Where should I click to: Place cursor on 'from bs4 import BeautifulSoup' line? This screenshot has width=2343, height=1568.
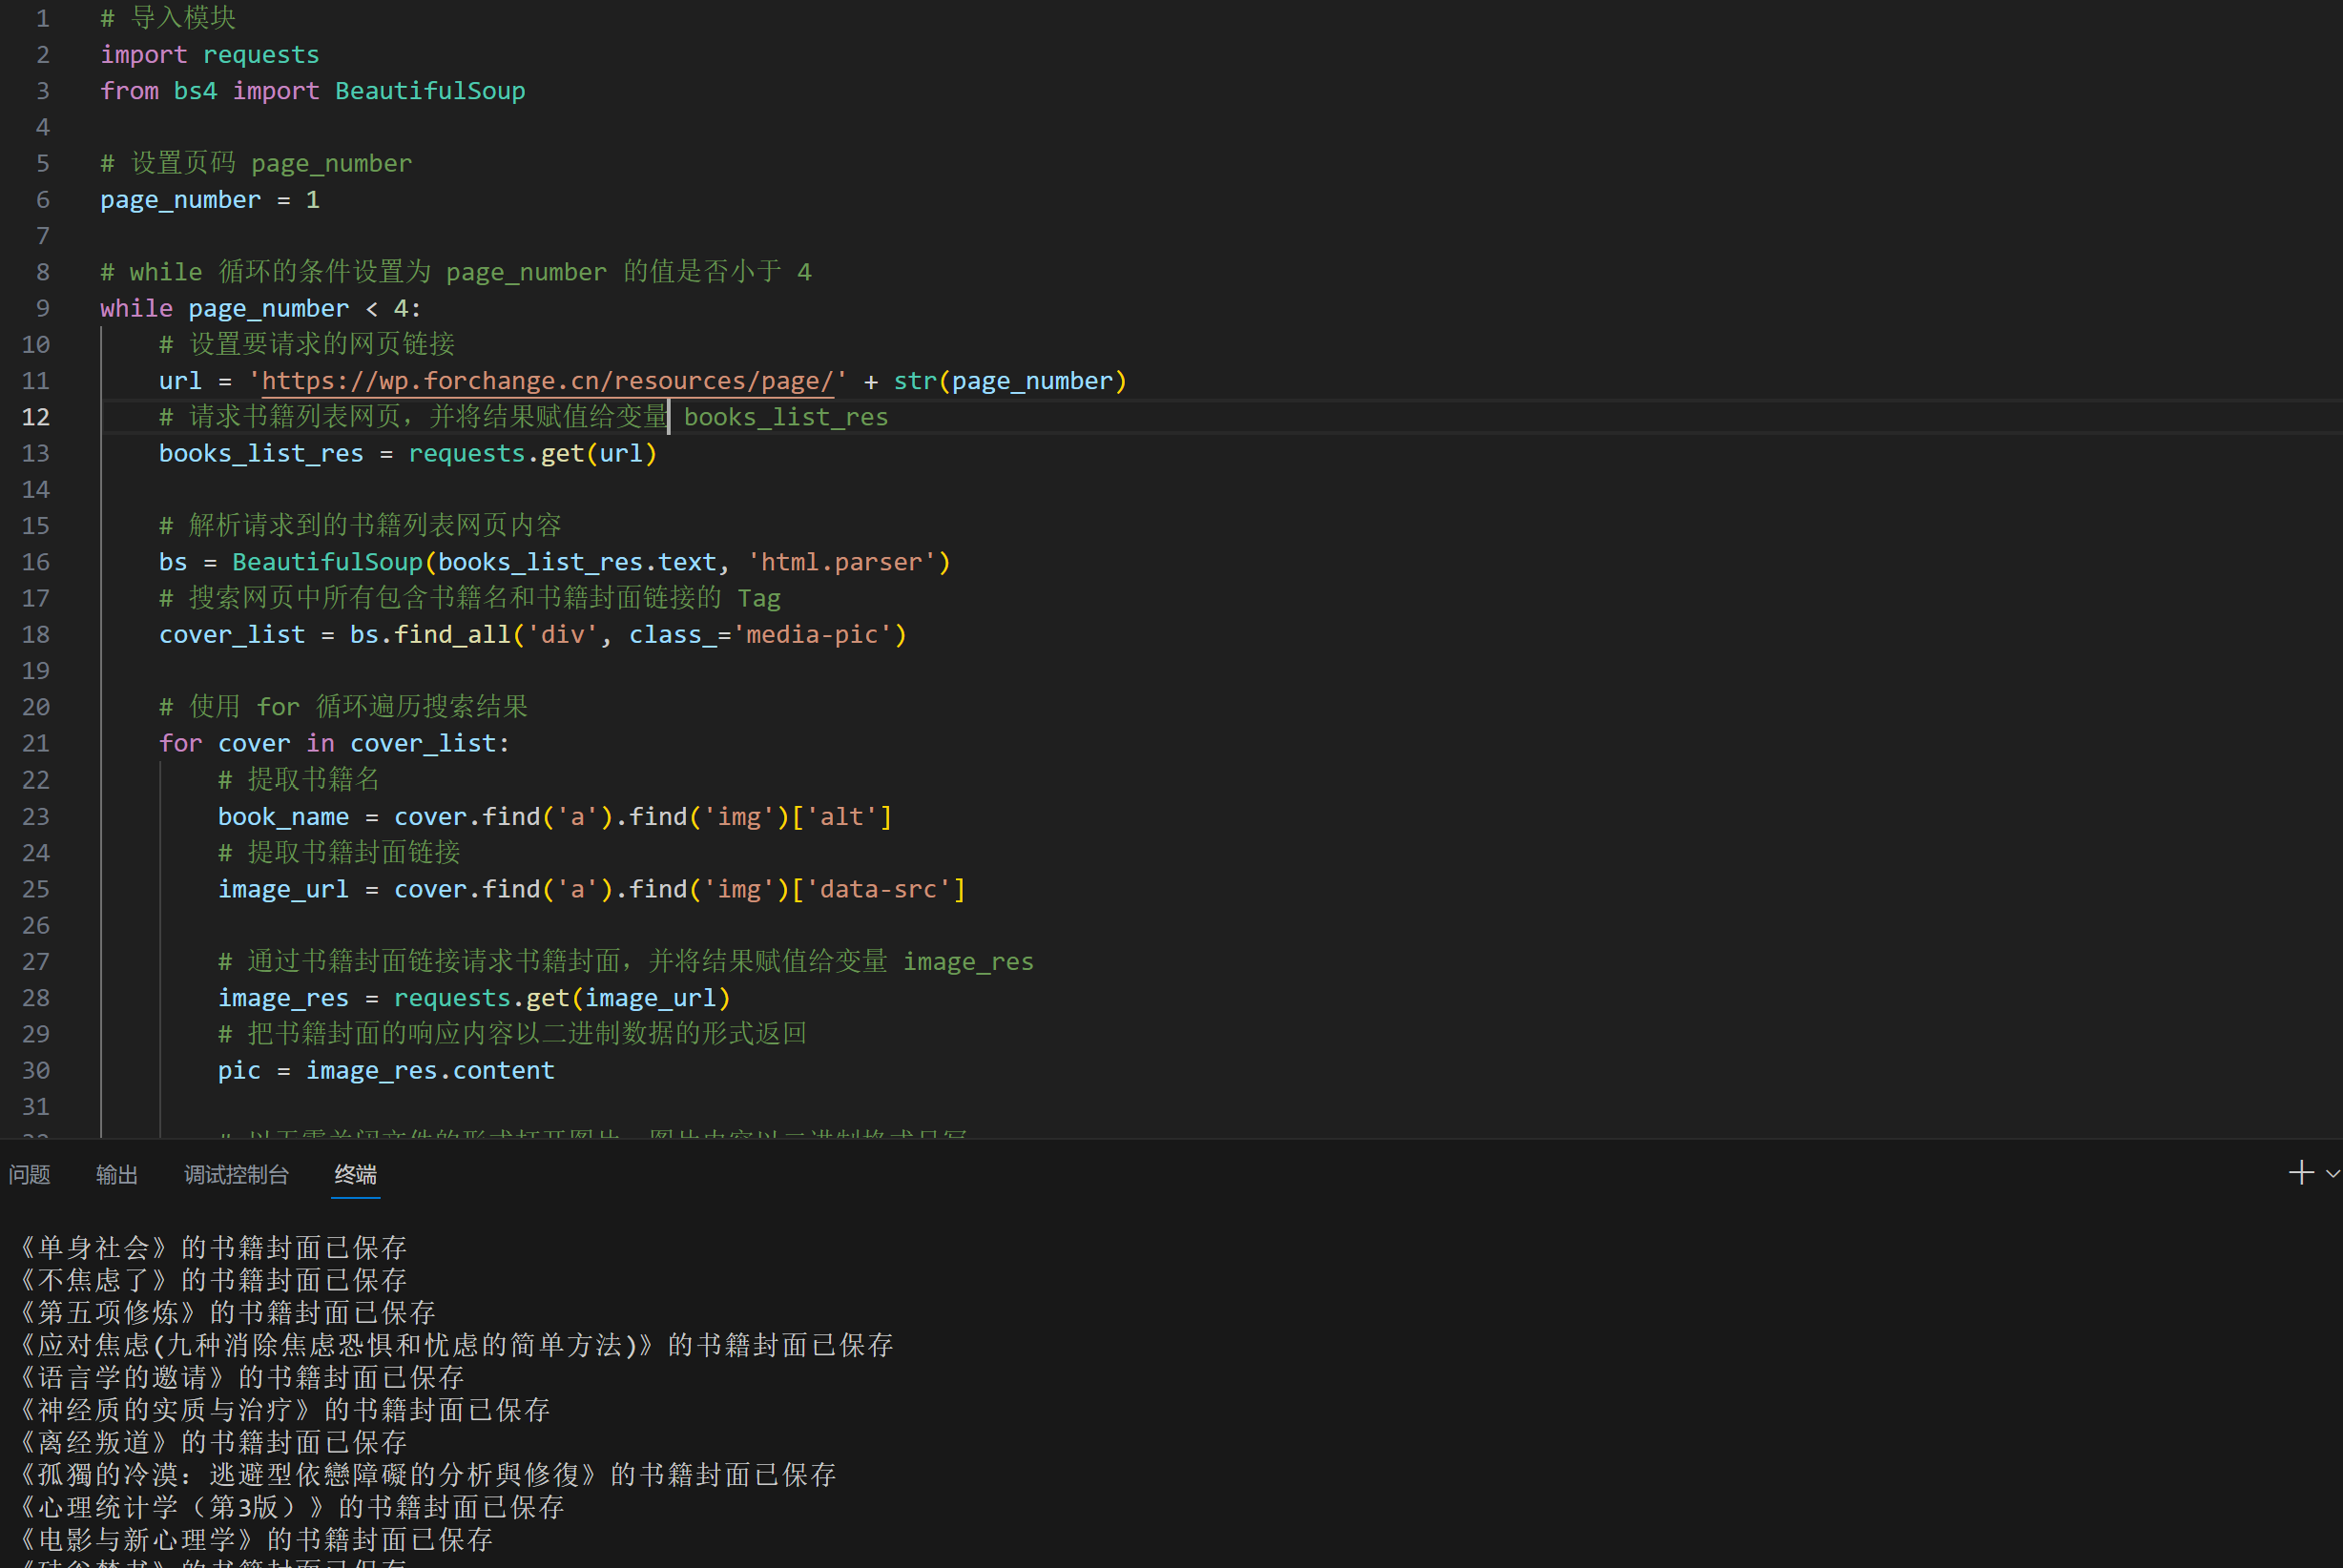click(x=312, y=91)
